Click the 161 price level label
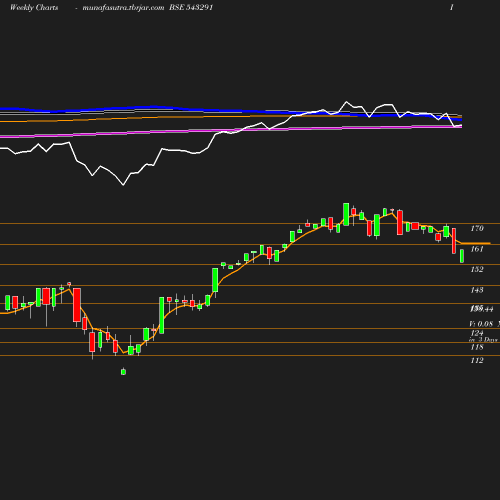500x500 pixels. 477,249
